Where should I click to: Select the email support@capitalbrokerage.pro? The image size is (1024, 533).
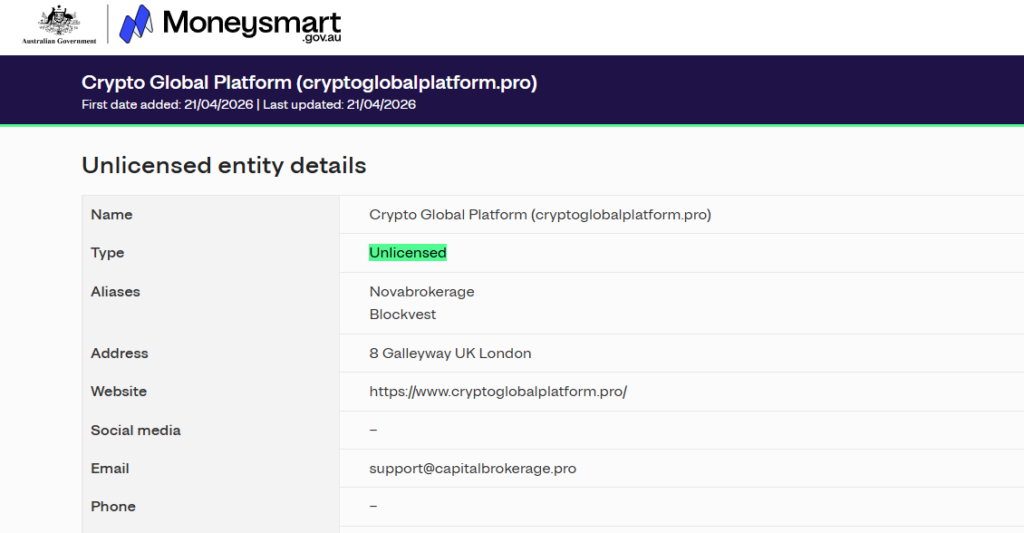(473, 468)
